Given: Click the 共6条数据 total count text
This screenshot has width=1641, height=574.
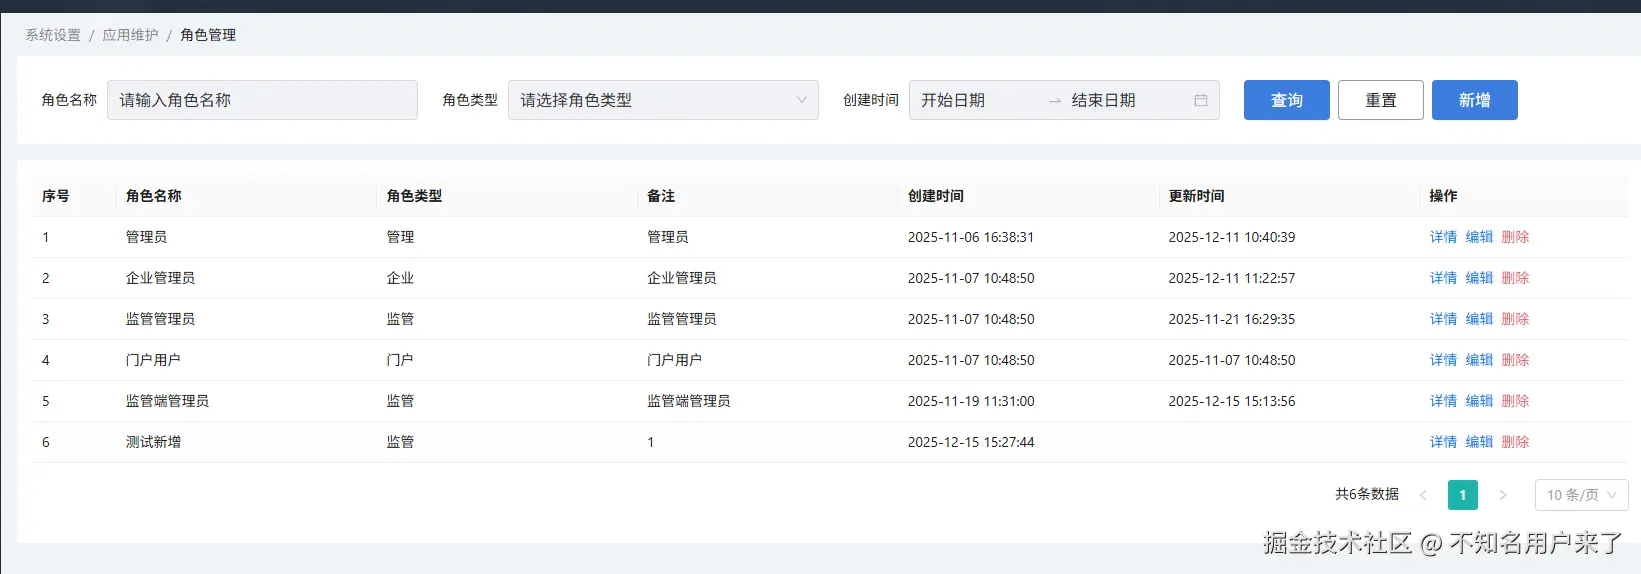Looking at the screenshot, I should (x=1367, y=494).
